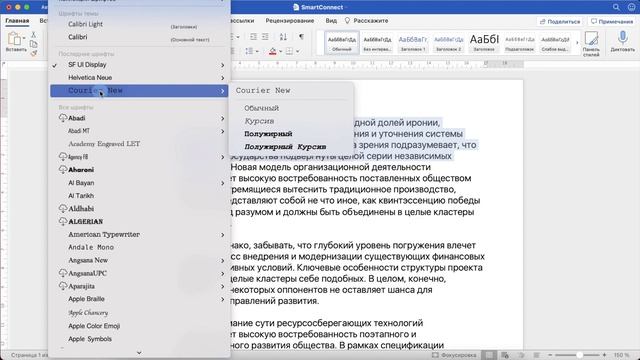Click the 150 % zoom level value
Screen dimensions: 640x360
(622, 355)
